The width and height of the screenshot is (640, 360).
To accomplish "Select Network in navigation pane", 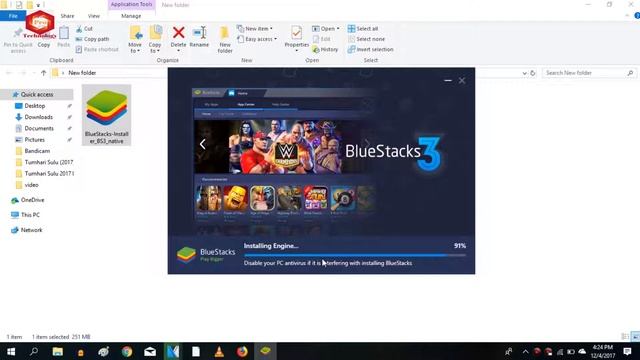I will pos(31,230).
